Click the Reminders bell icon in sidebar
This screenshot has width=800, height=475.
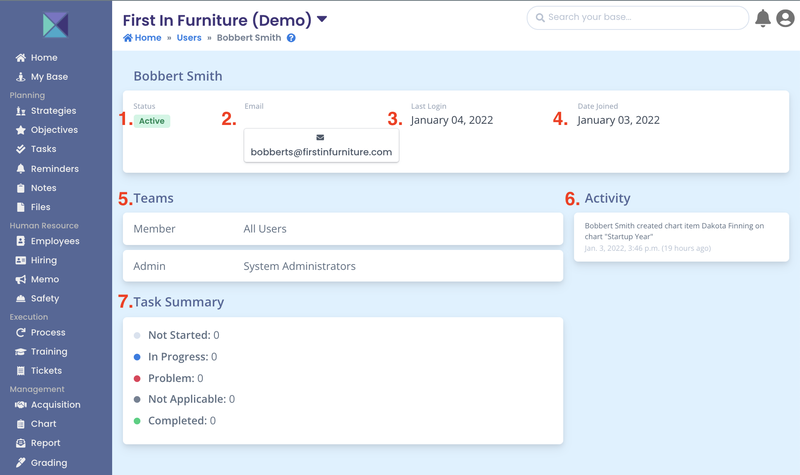tap(20, 169)
